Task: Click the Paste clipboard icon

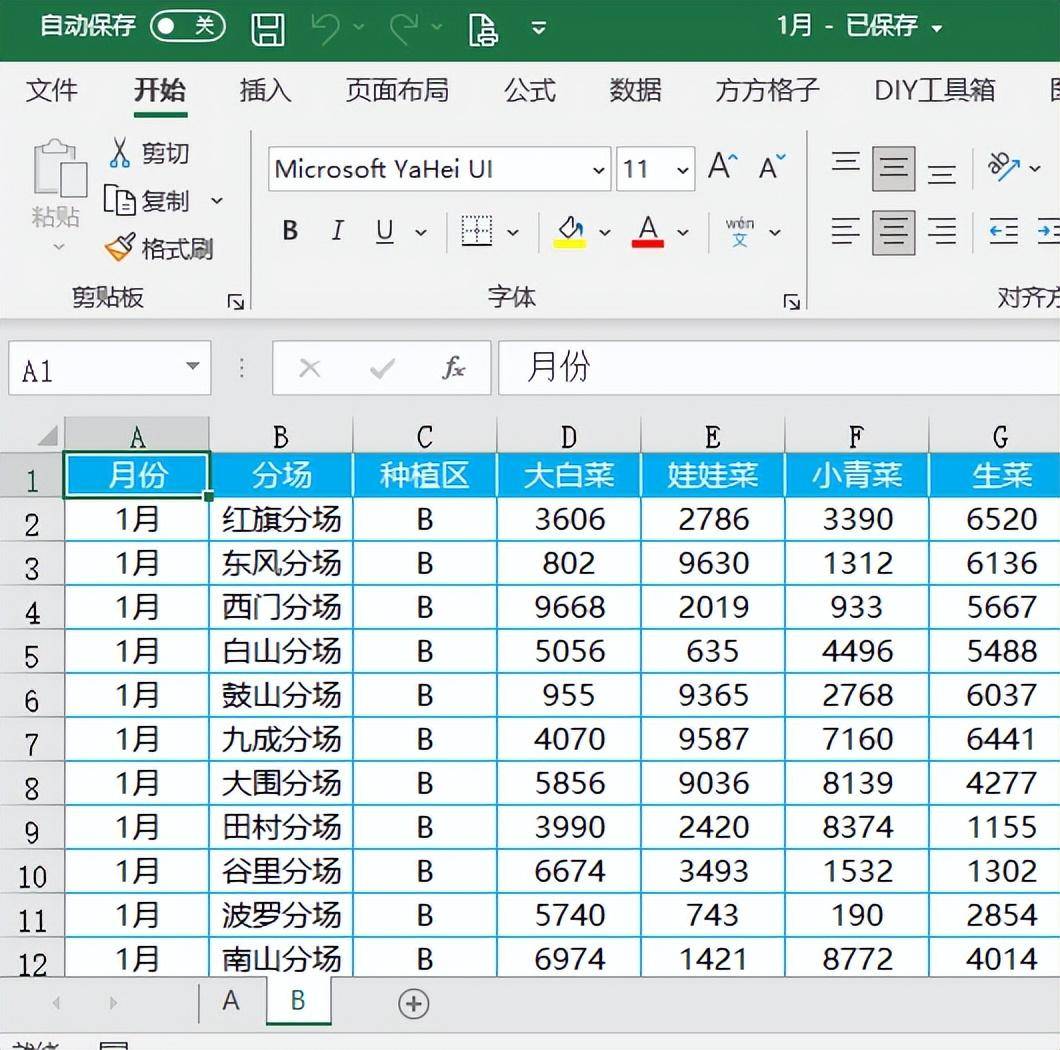Action: click(59, 168)
